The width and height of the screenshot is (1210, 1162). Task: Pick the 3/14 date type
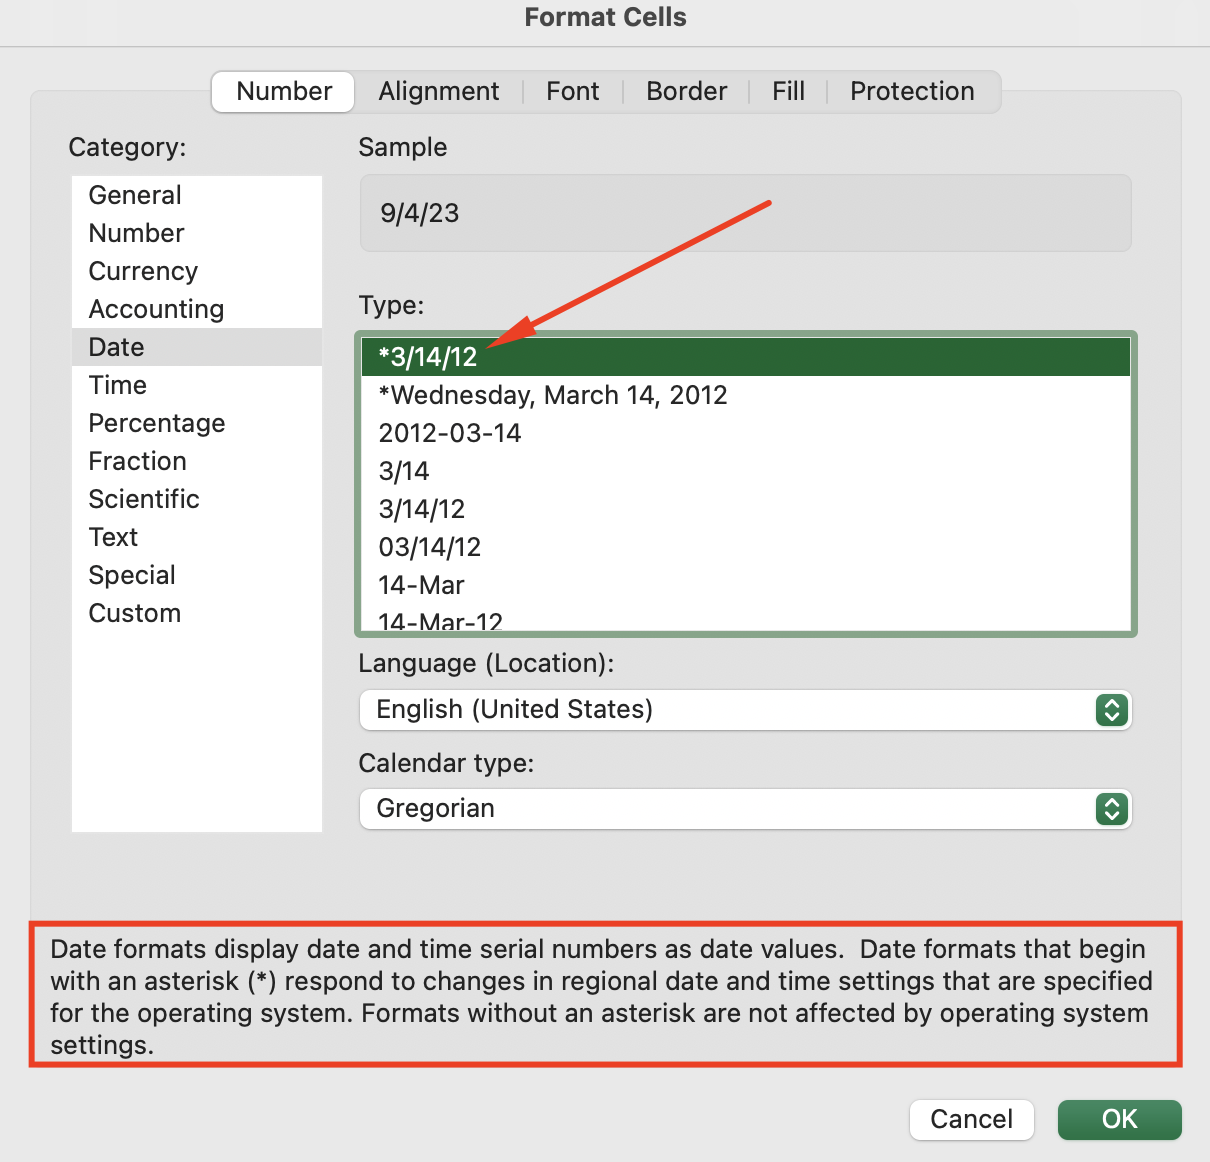tap(746, 471)
